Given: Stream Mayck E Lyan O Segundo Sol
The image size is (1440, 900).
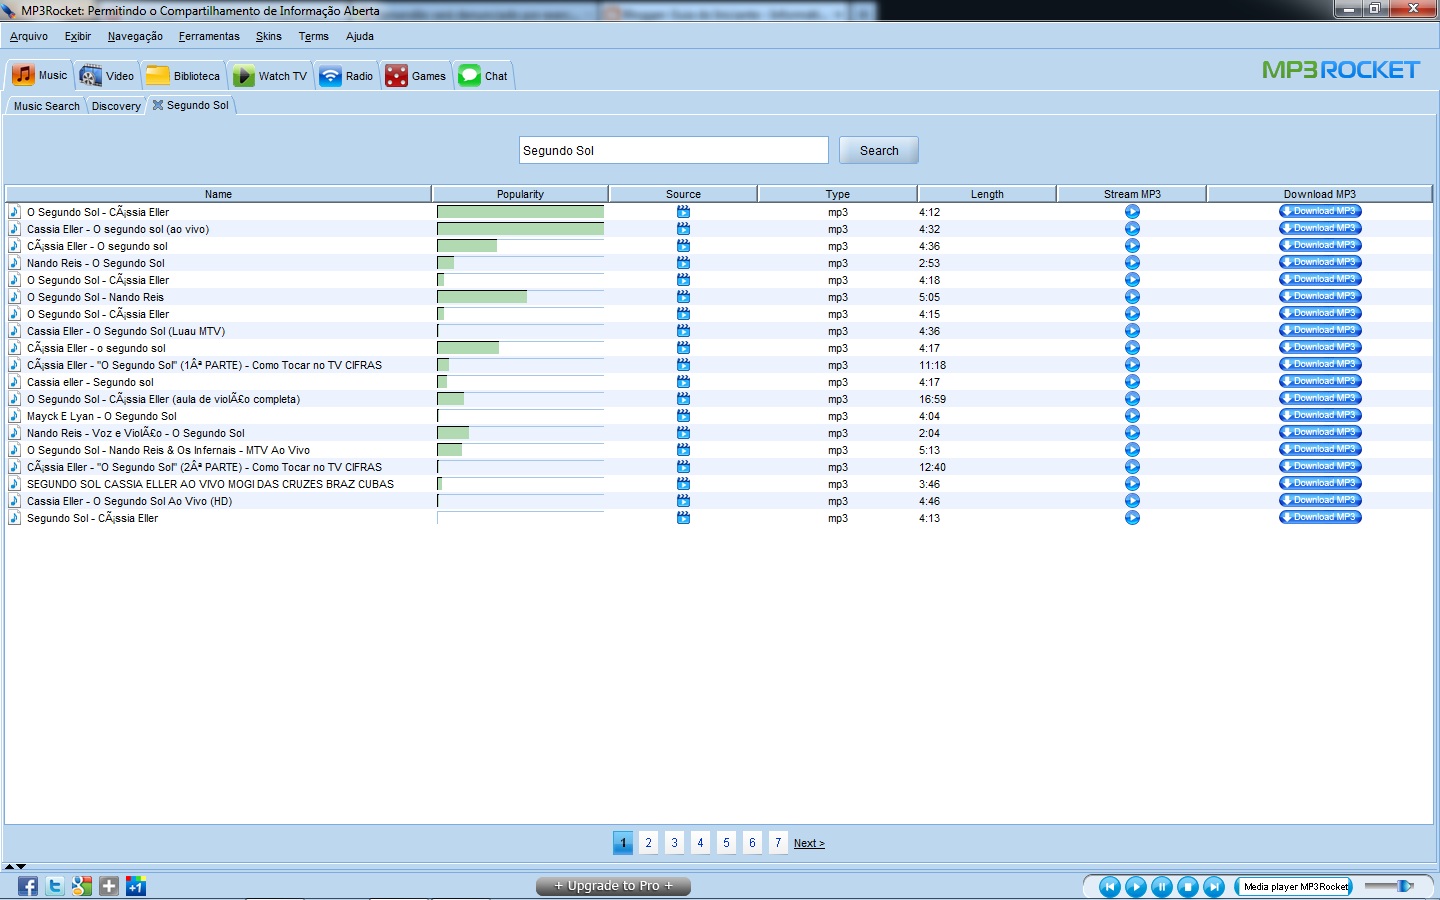Looking at the screenshot, I should (x=1132, y=415).
